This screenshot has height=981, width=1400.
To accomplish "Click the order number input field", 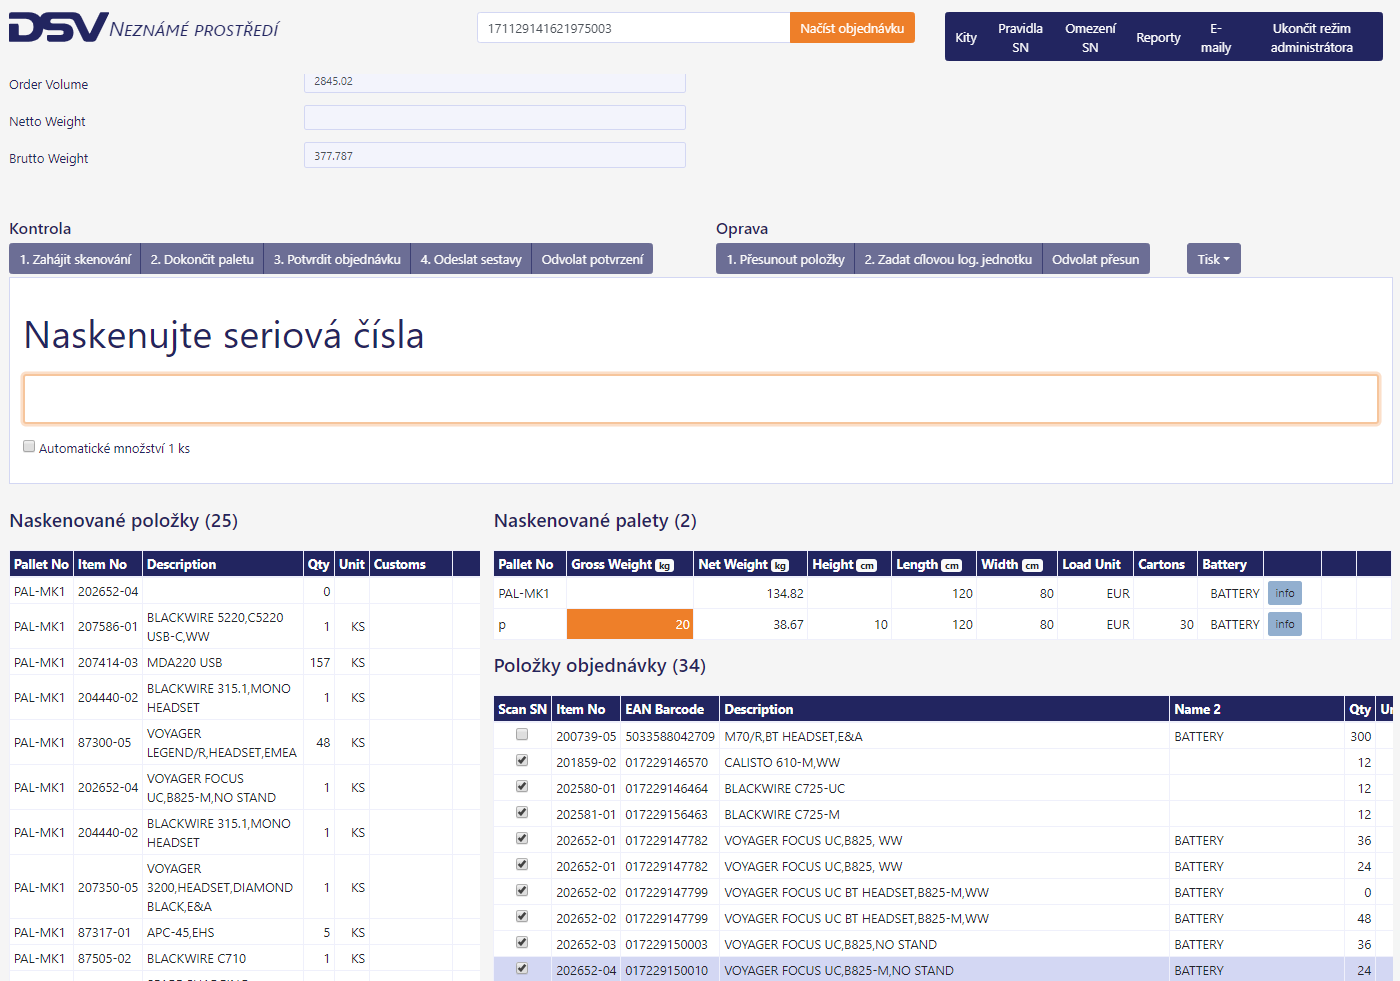I will (x=633, y=28).
